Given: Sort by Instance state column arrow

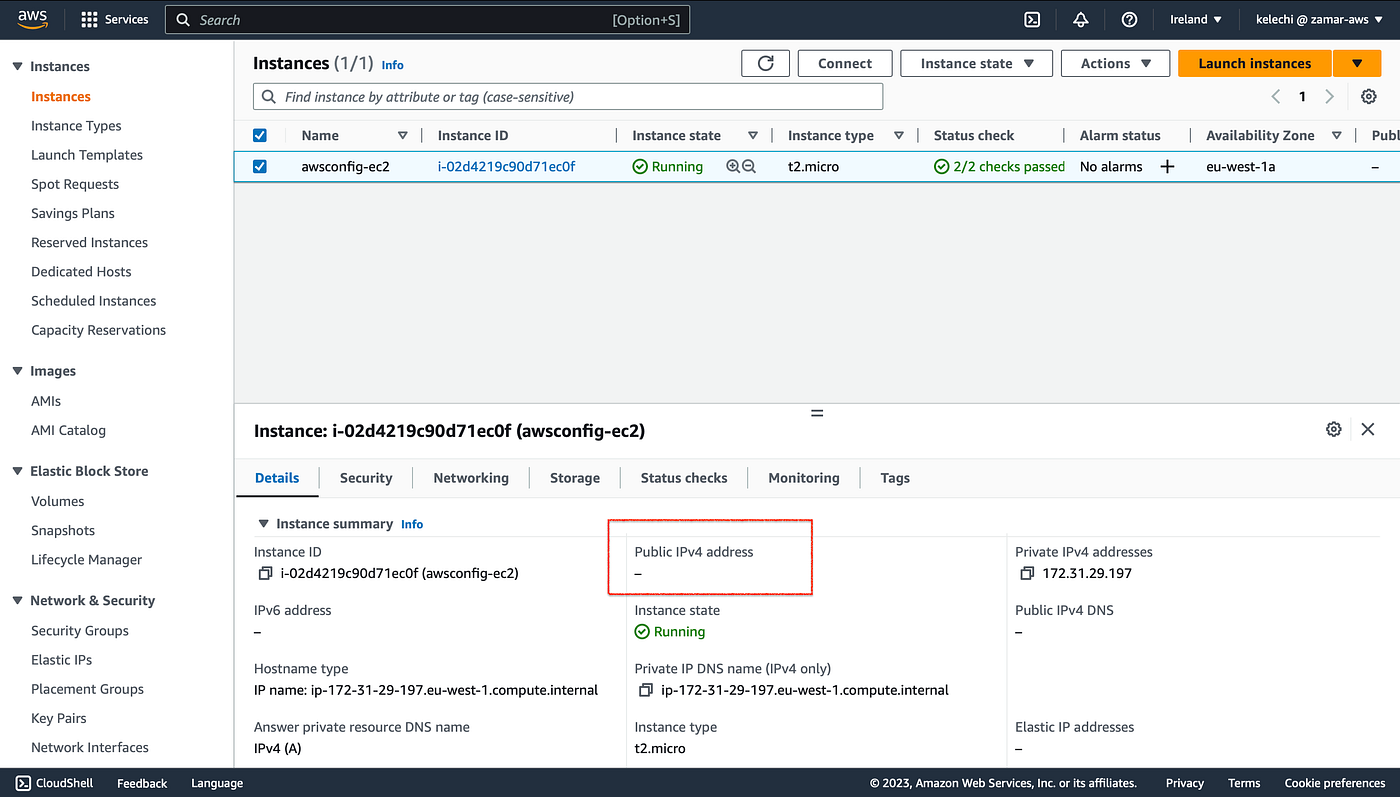Looking at the screenshot, I should (x=753, y=136).
